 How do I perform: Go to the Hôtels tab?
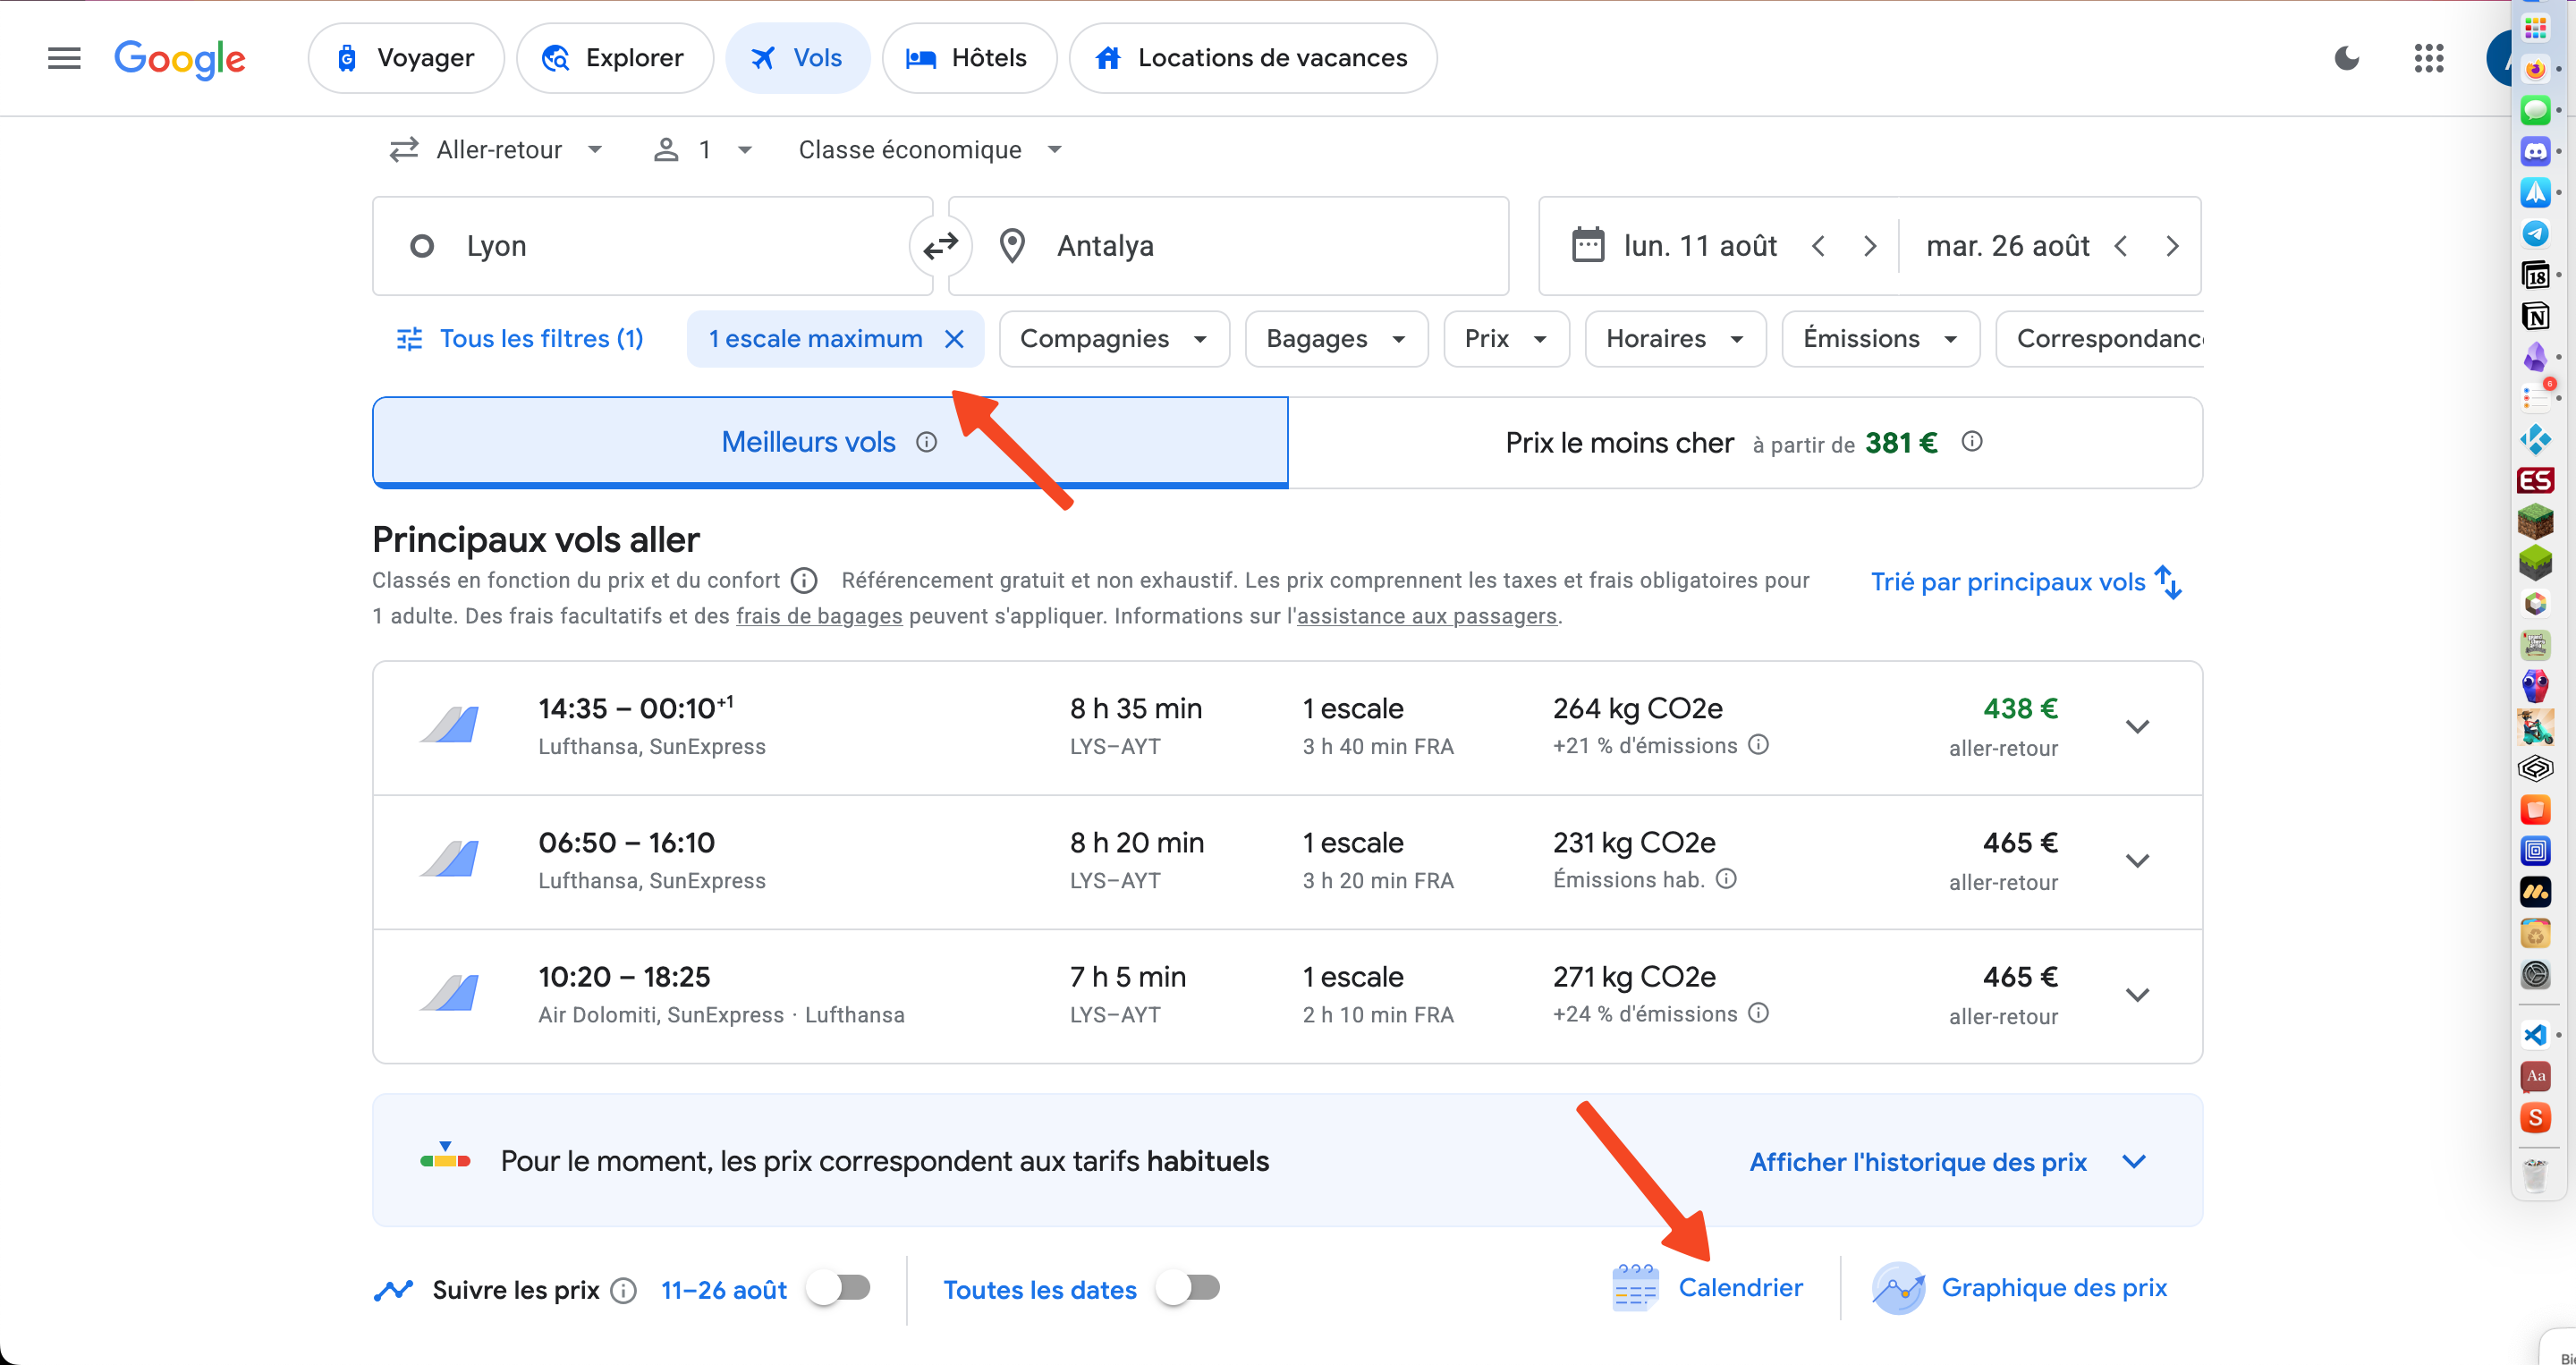(x=969, y=58)
